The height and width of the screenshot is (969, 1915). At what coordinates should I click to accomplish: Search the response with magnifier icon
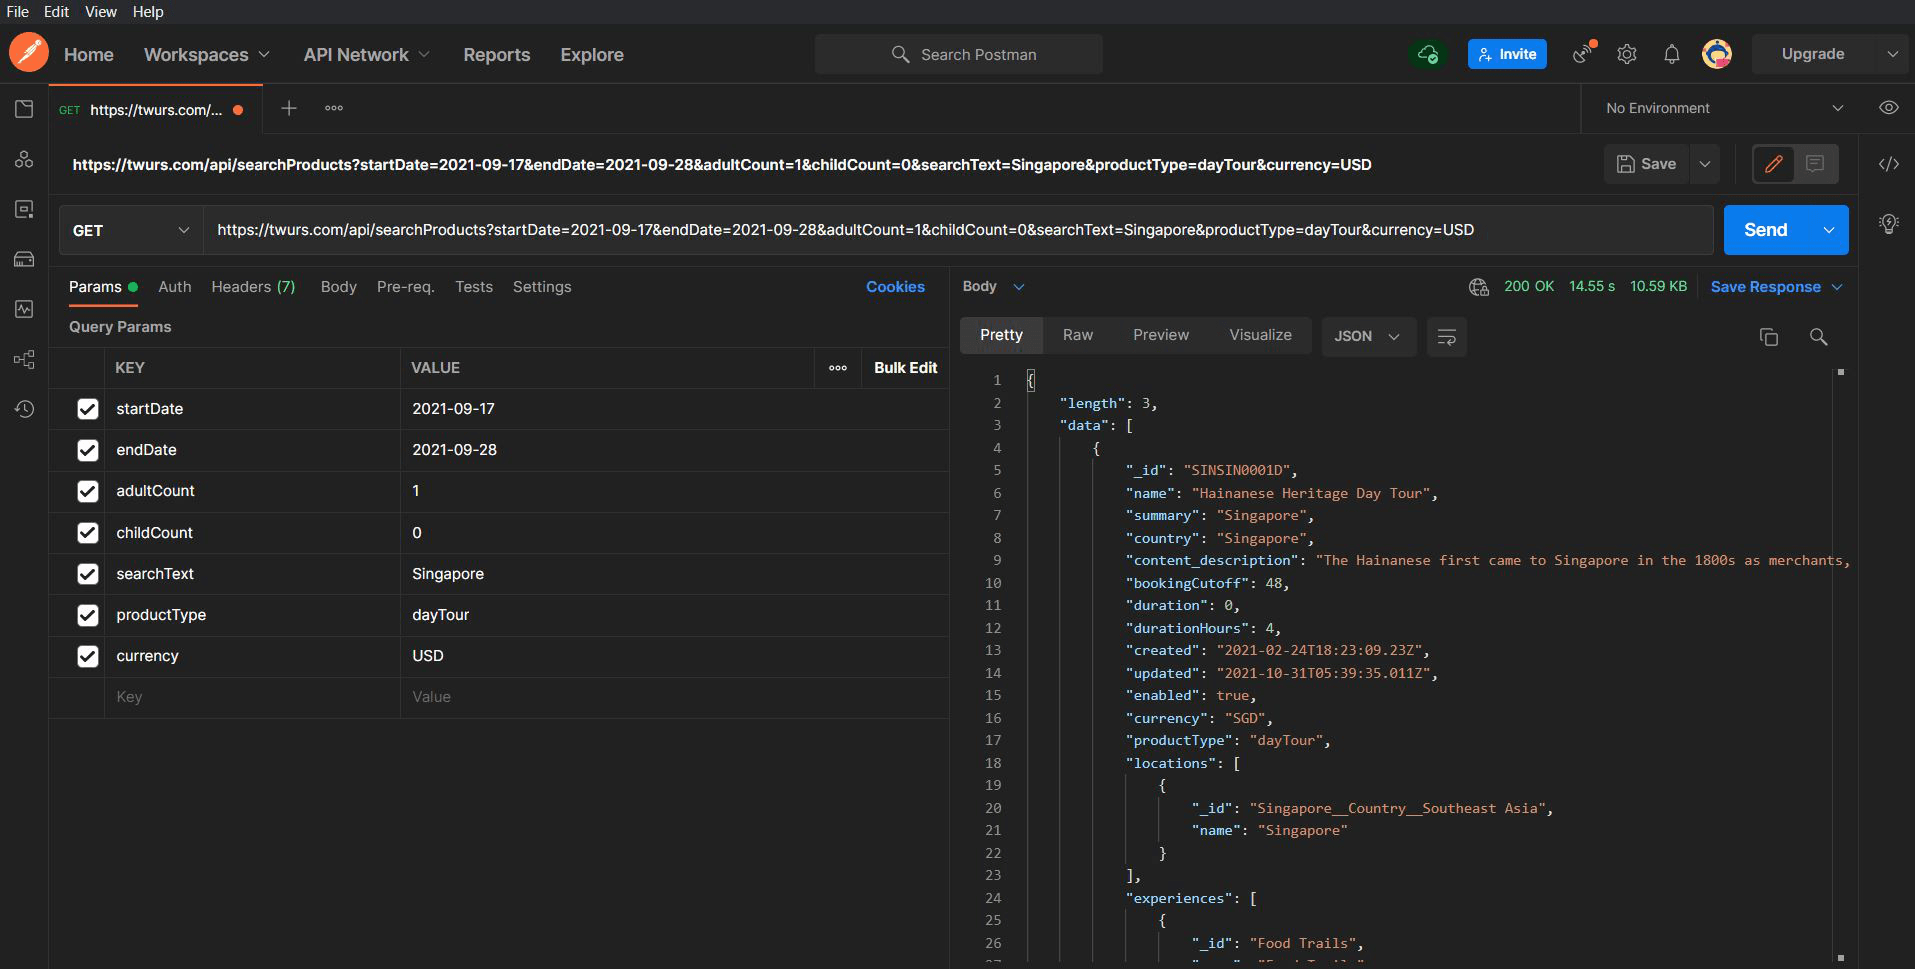click(x=1818, y=337)
